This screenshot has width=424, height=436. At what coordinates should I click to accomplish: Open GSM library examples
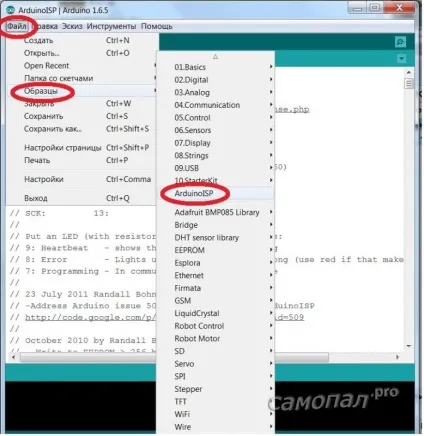[216, 301]
